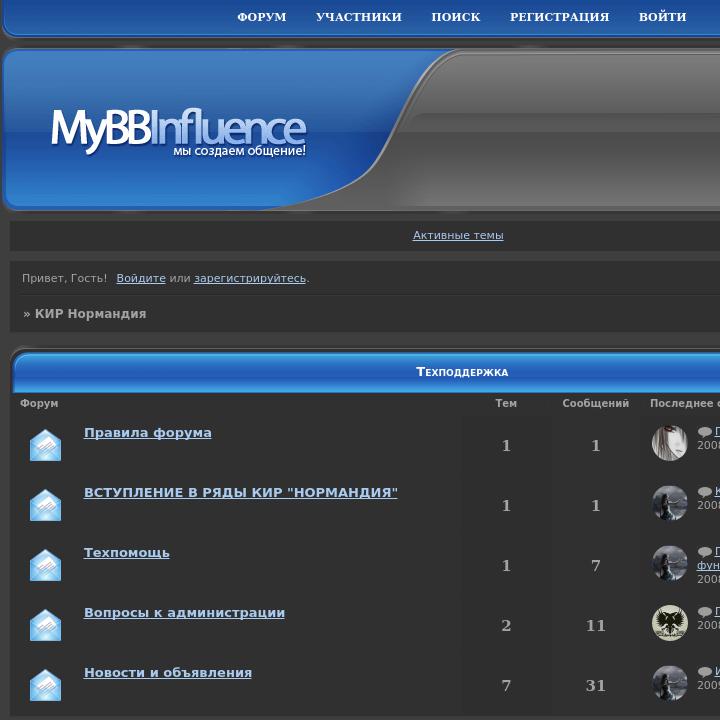Click the envelope icon beside Техпомощь
The height and width of the screenshot is (720, 720).
[x=45, y=565]
